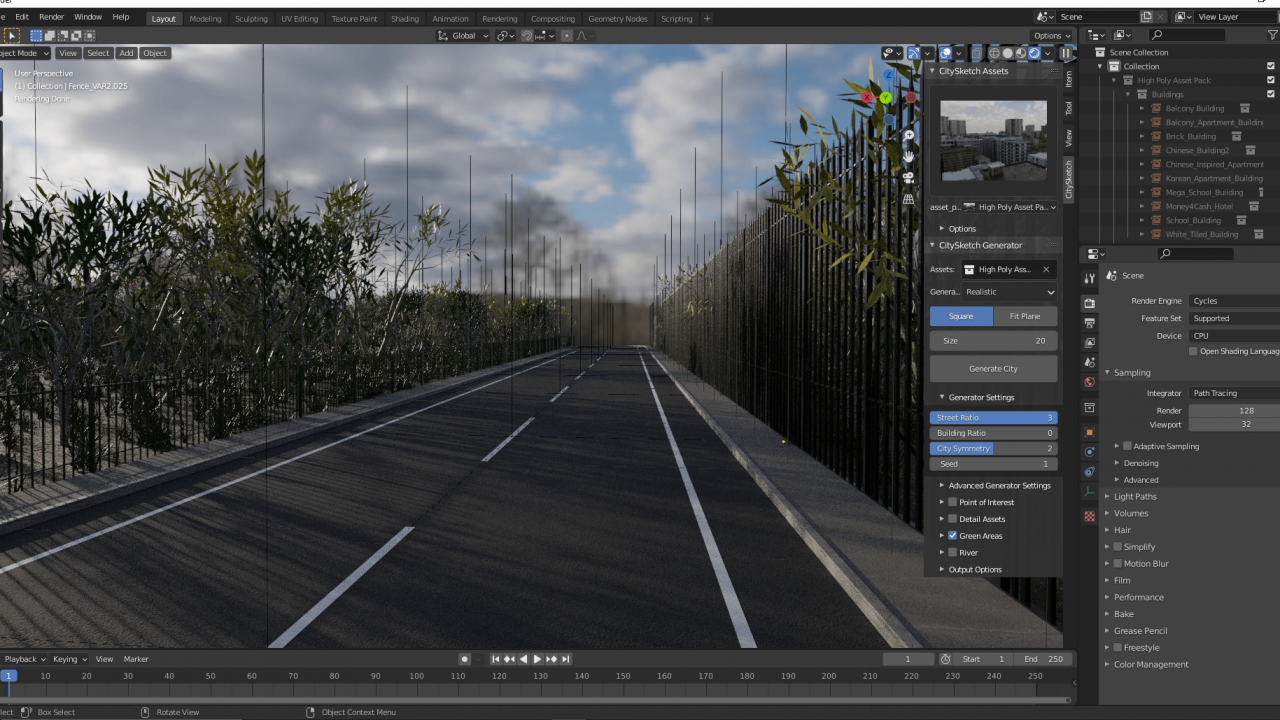
Task: Adjust the Building Ratio slider
Action: (993, 433)
